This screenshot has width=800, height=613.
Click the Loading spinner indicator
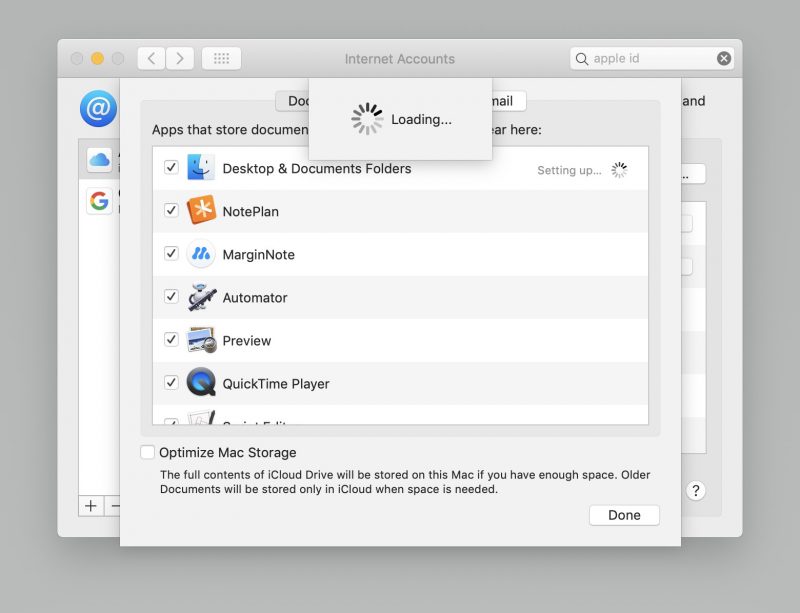[367, 119]
